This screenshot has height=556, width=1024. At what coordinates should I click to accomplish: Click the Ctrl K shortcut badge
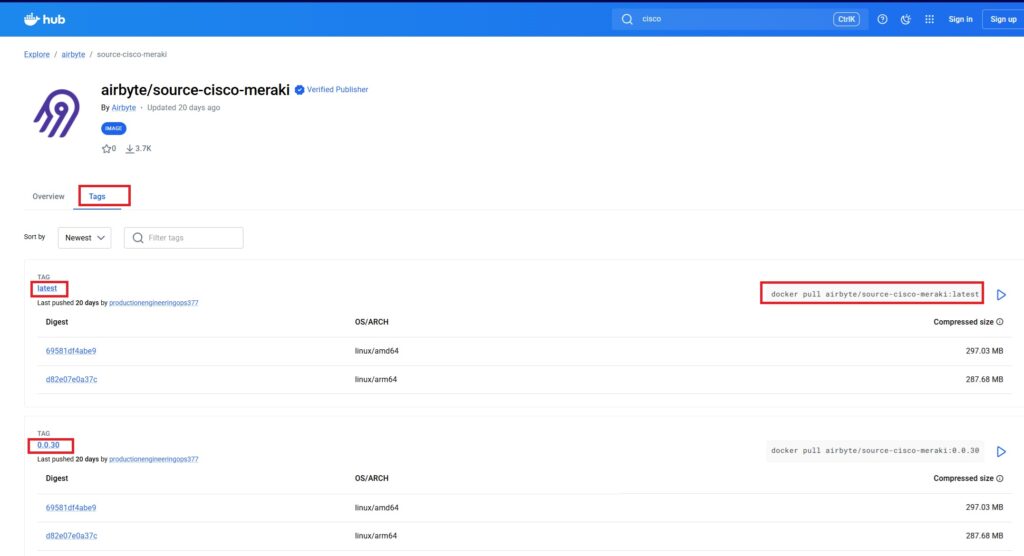846,19
